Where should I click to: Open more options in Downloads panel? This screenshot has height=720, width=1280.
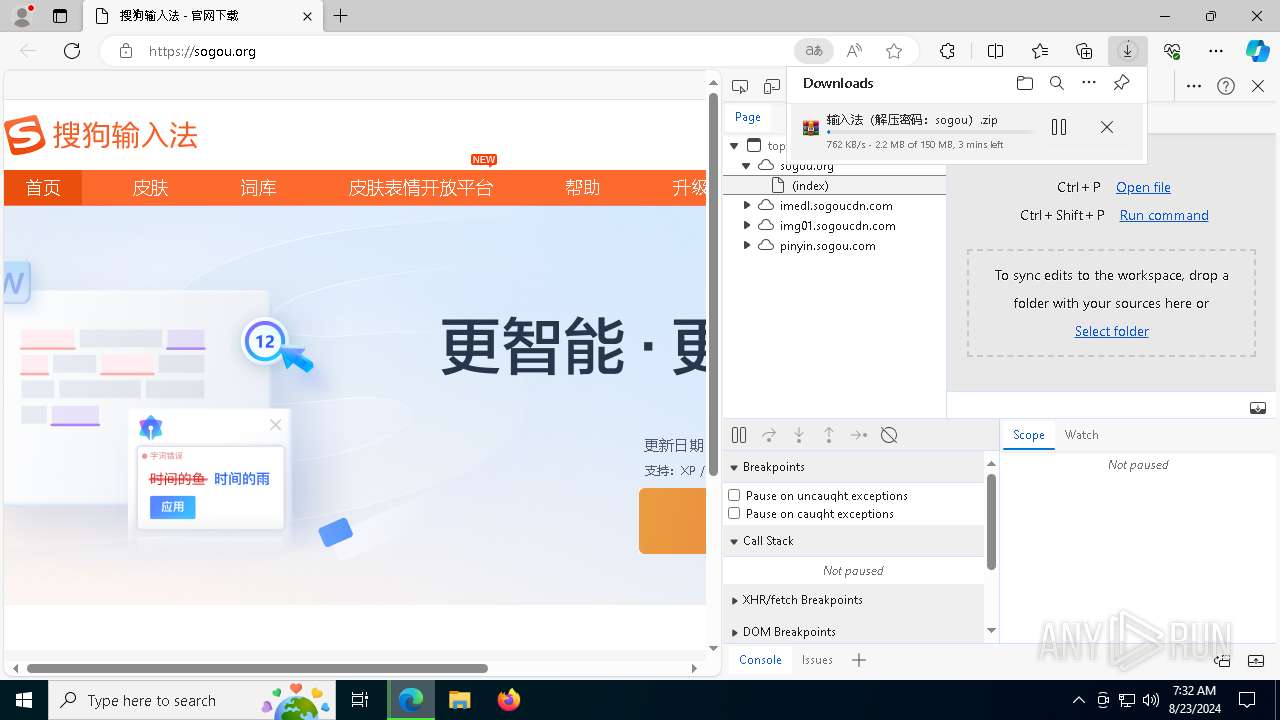pos(1089,83)
